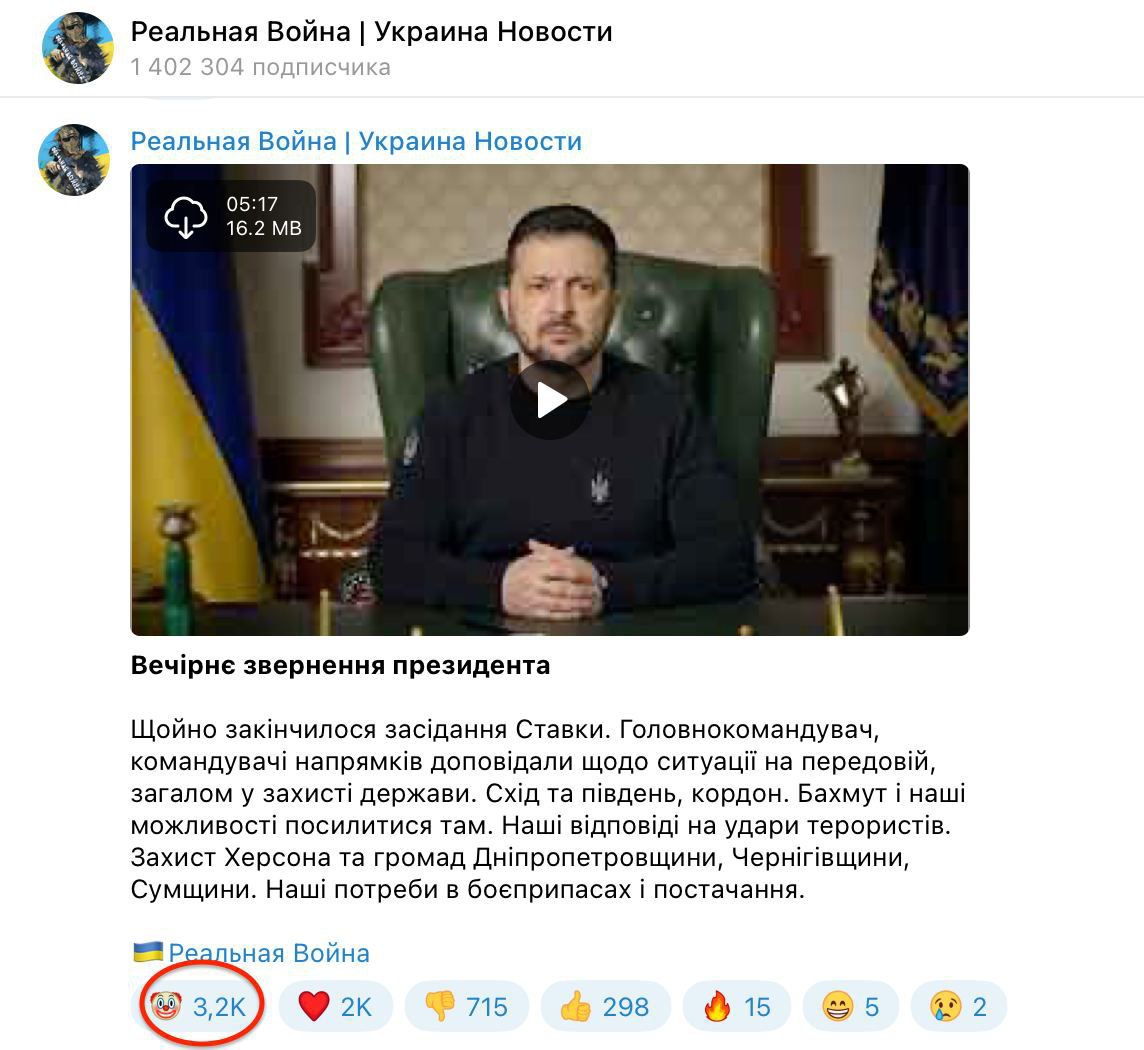
Task: Click the crying face reaction 2
Action: point(959,1006)
